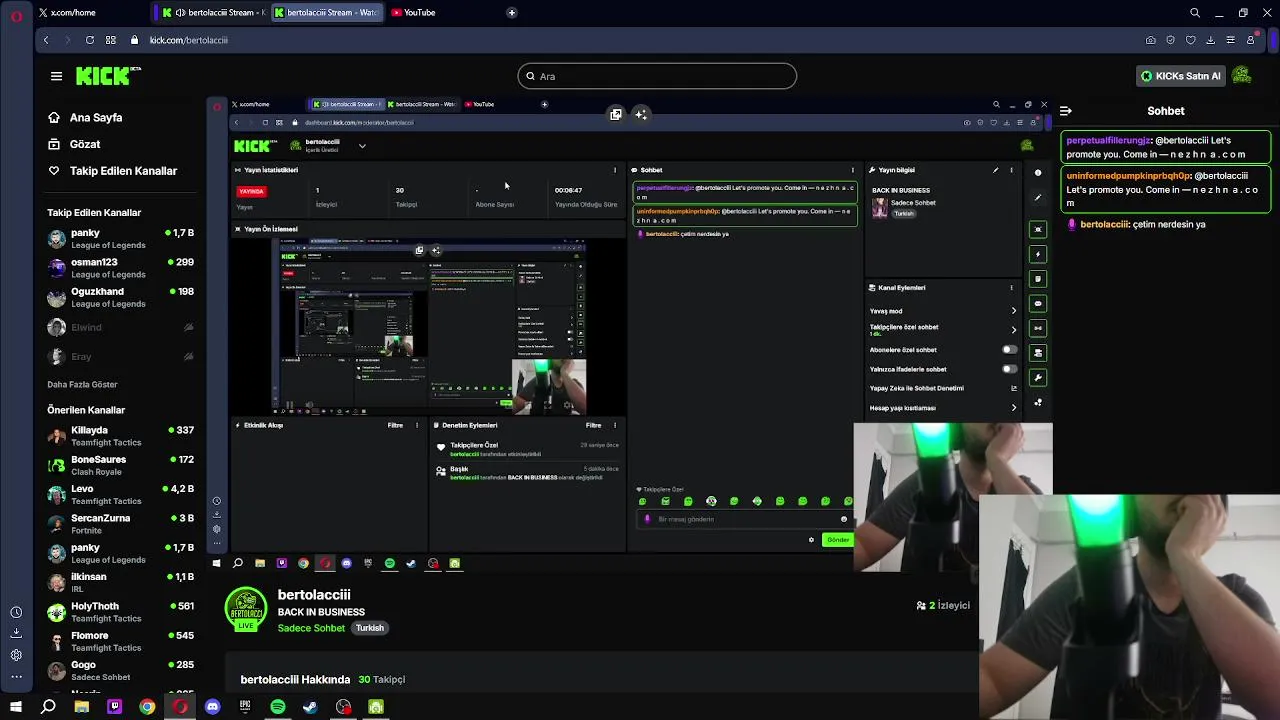Click the 2 İzleyici viewer count
This screenshot has height=720, width=1280.
point(943,605)
